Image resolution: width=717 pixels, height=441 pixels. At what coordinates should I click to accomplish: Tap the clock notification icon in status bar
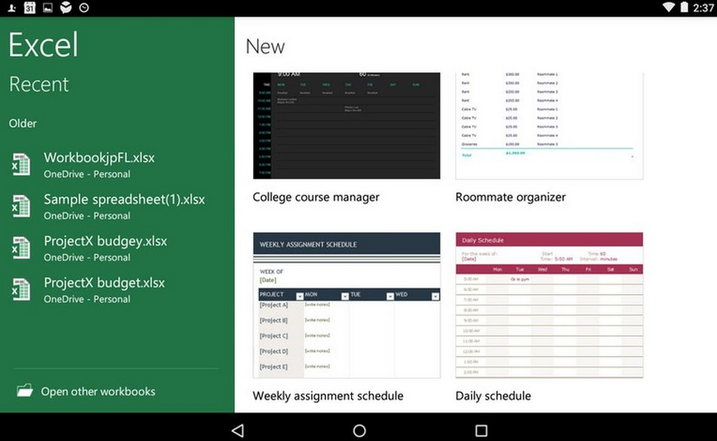tap(84, 7)
